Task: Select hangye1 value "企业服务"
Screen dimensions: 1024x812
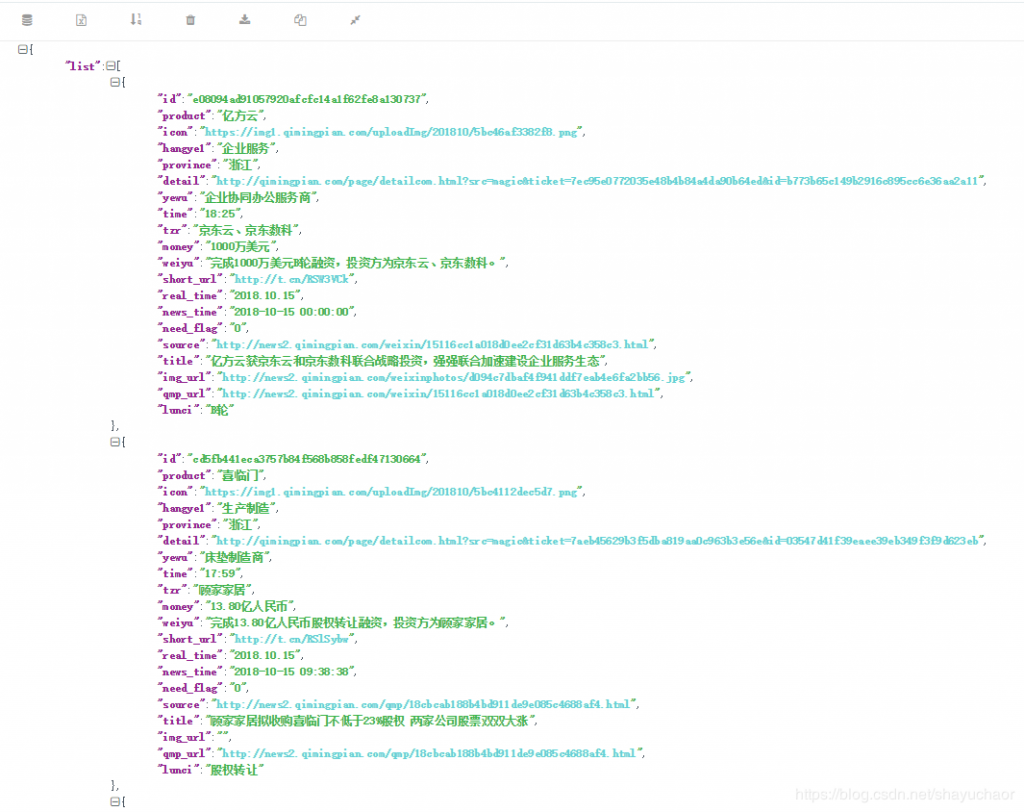Action: pos(246,148)
